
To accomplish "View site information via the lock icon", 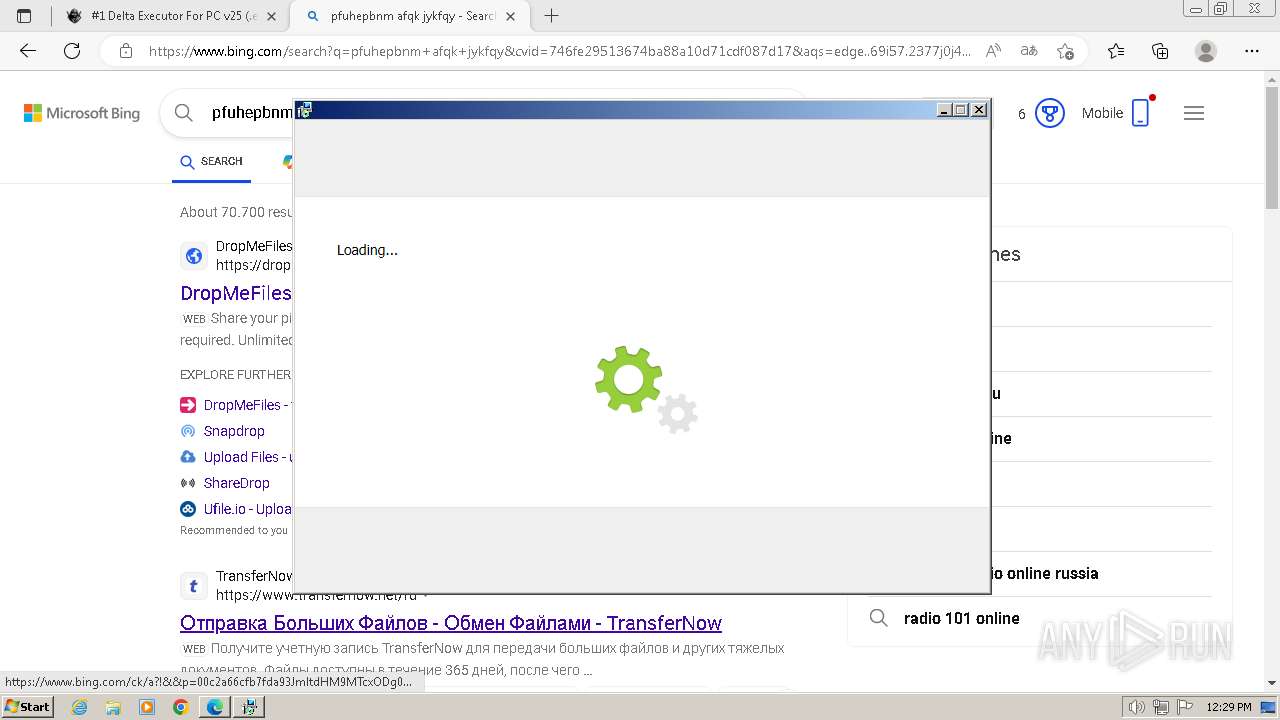I will pos(126,51).
